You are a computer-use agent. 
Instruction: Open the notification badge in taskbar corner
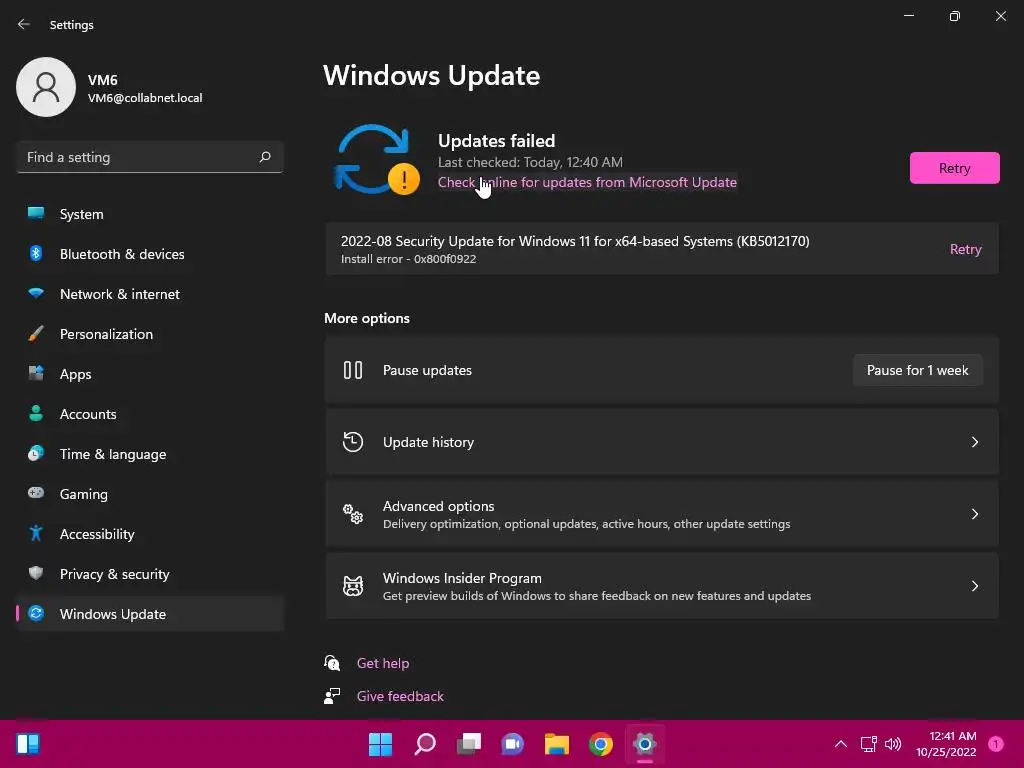[996, 744]
